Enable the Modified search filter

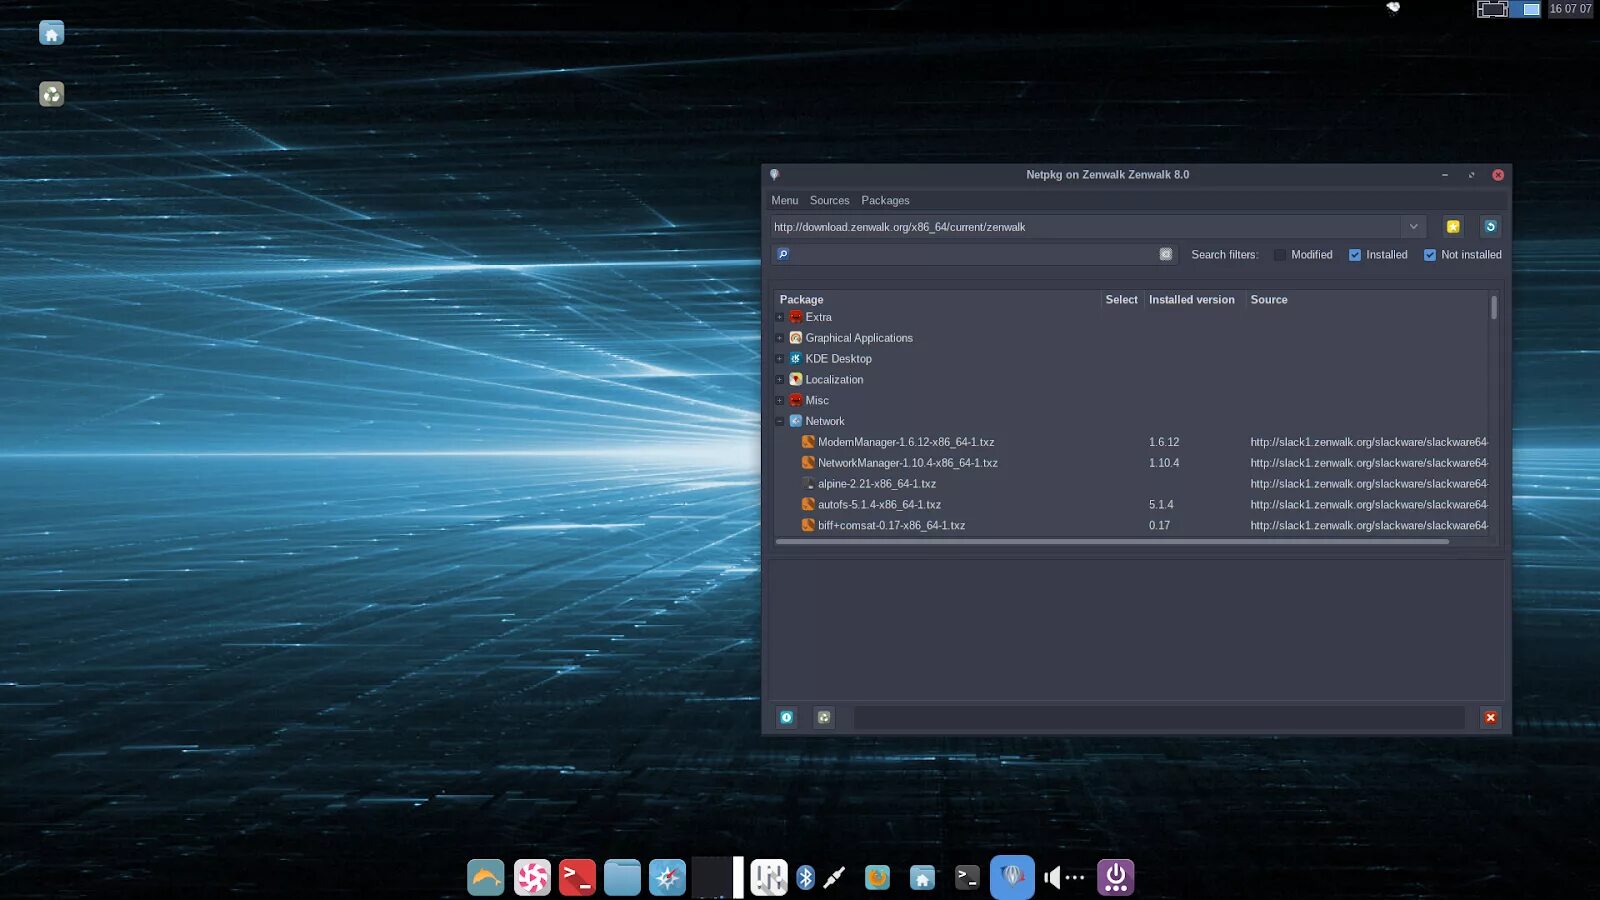pos(1280,255)
